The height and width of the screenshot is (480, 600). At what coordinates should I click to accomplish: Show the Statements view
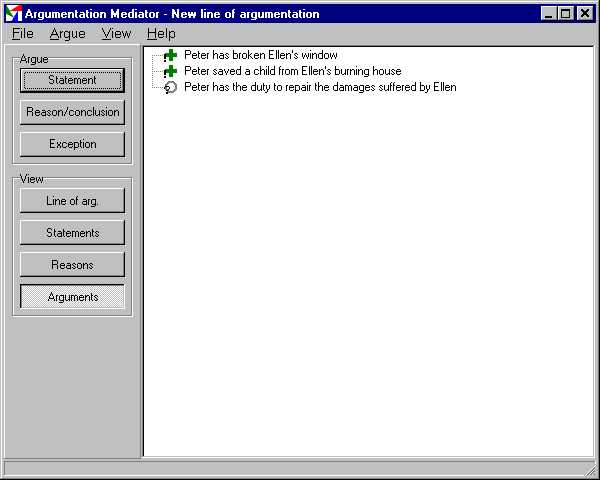(72, 233)
